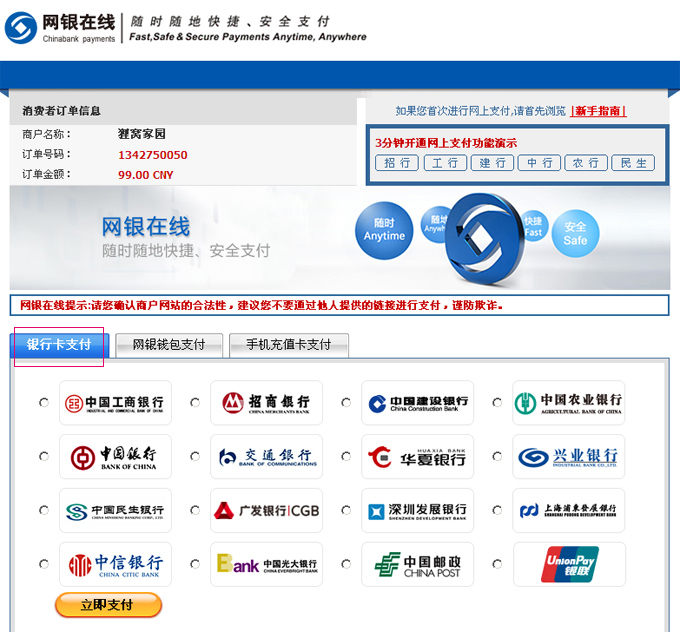Select the UnionPay 银联 radio button
The image size is (680, 632).
click(x=497, y=564)
